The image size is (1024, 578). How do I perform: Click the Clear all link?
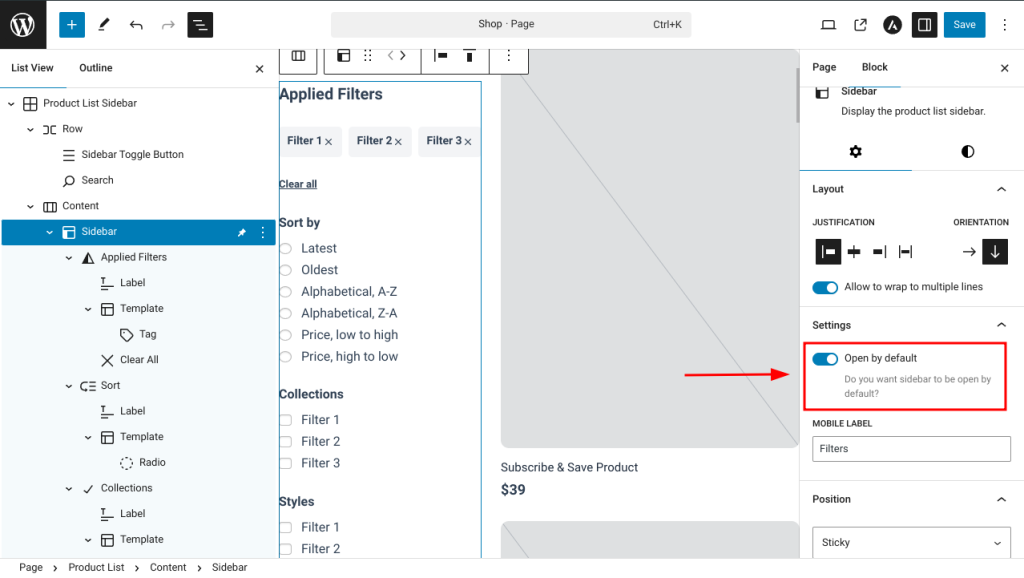pyautogui.click(x=298, y=184)
